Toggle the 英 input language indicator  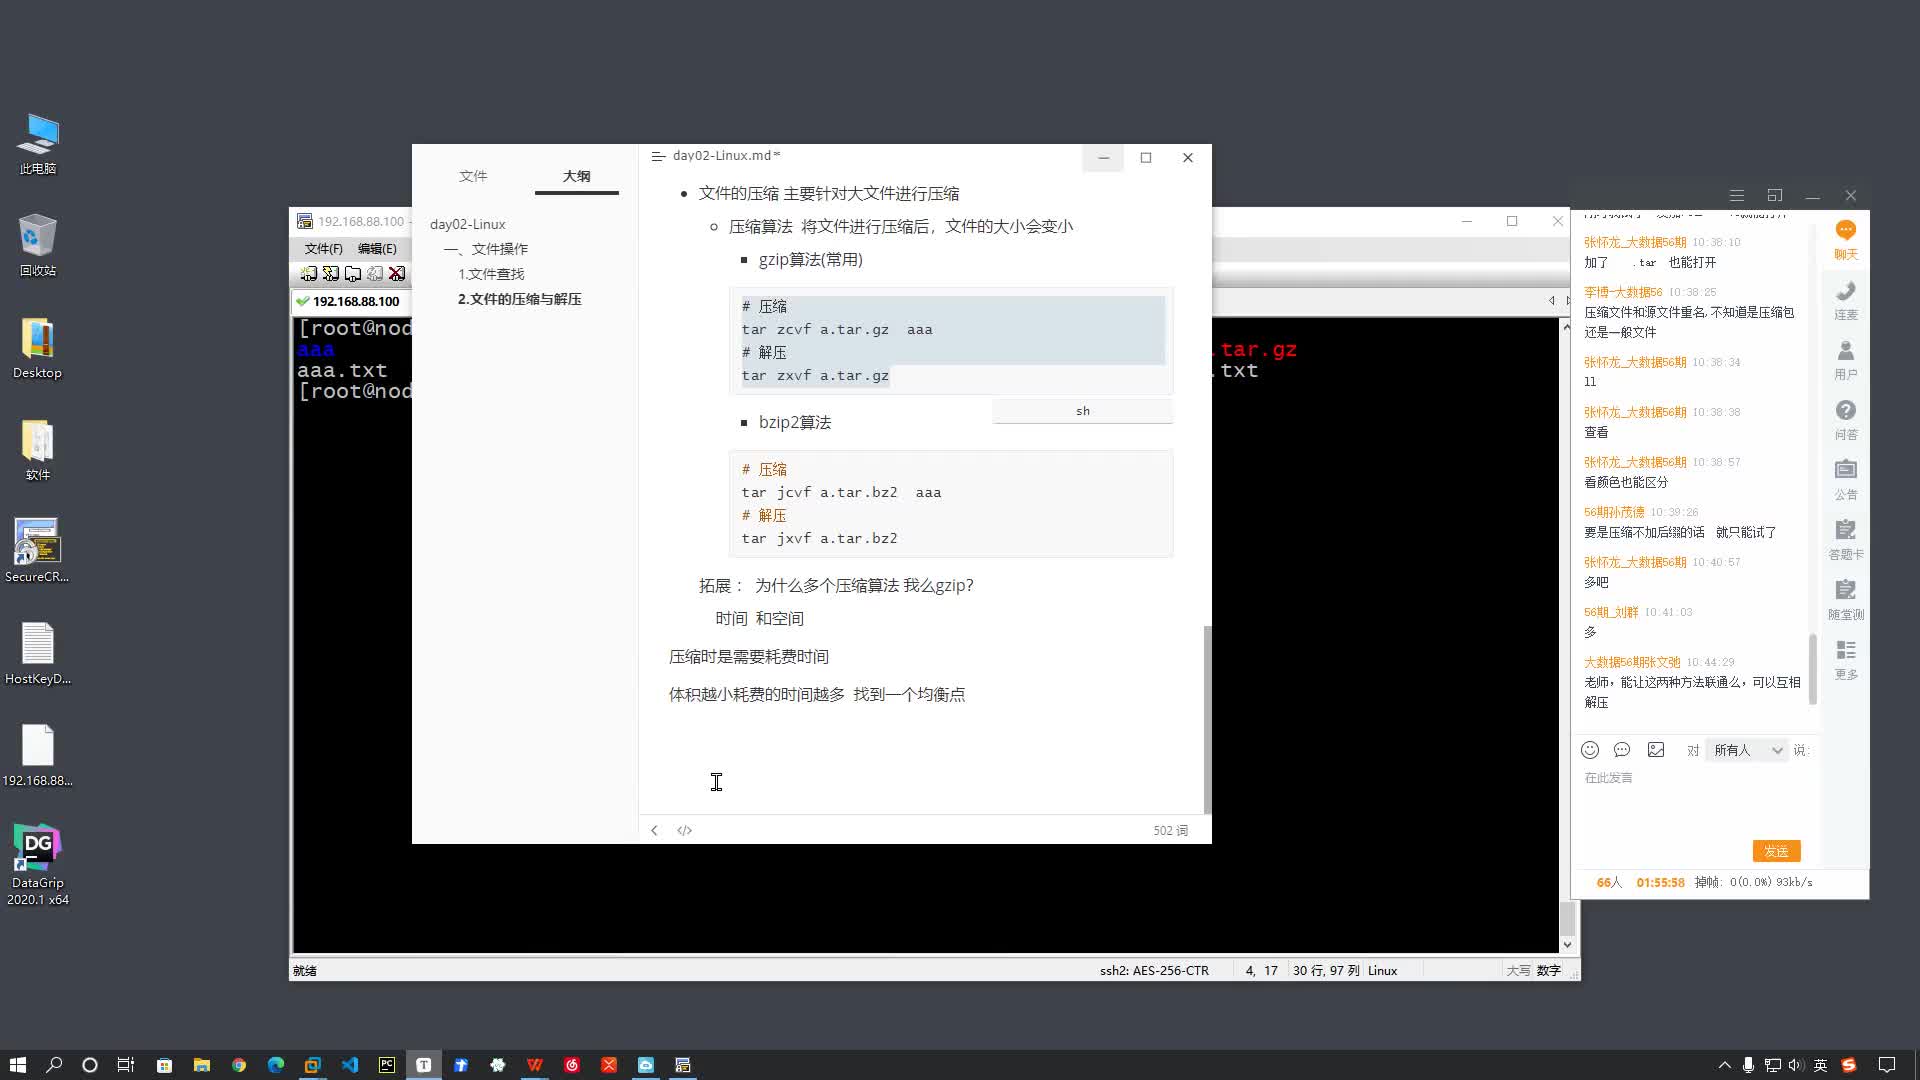(1820, 1065)
